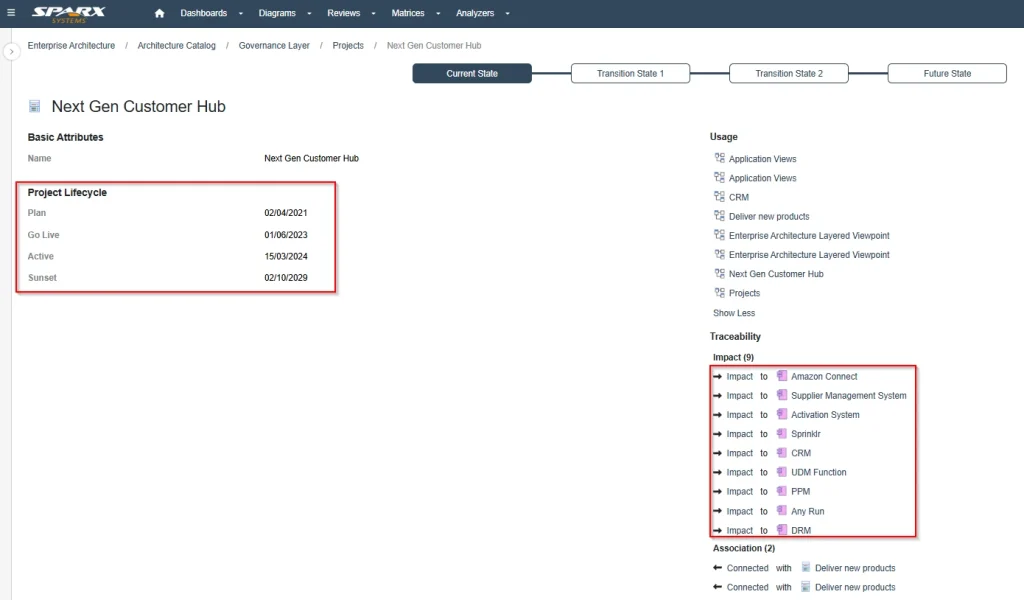Open the hamburger menu icon
1024x600 pixels.
click(x=10, y=12)
